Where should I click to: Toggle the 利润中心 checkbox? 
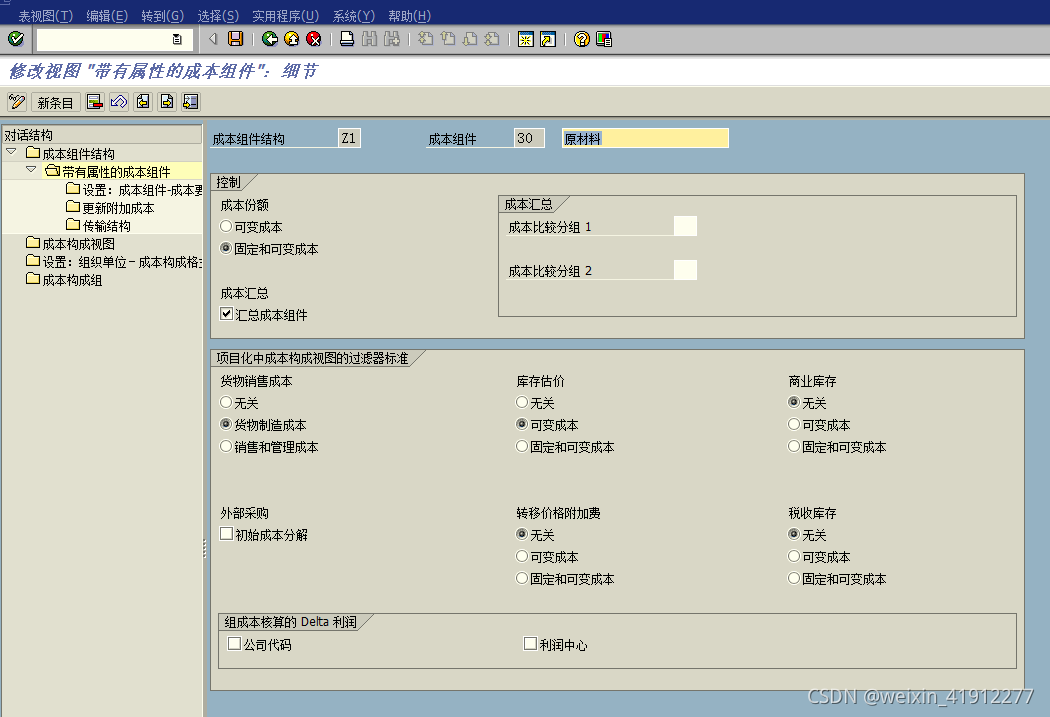530,643
